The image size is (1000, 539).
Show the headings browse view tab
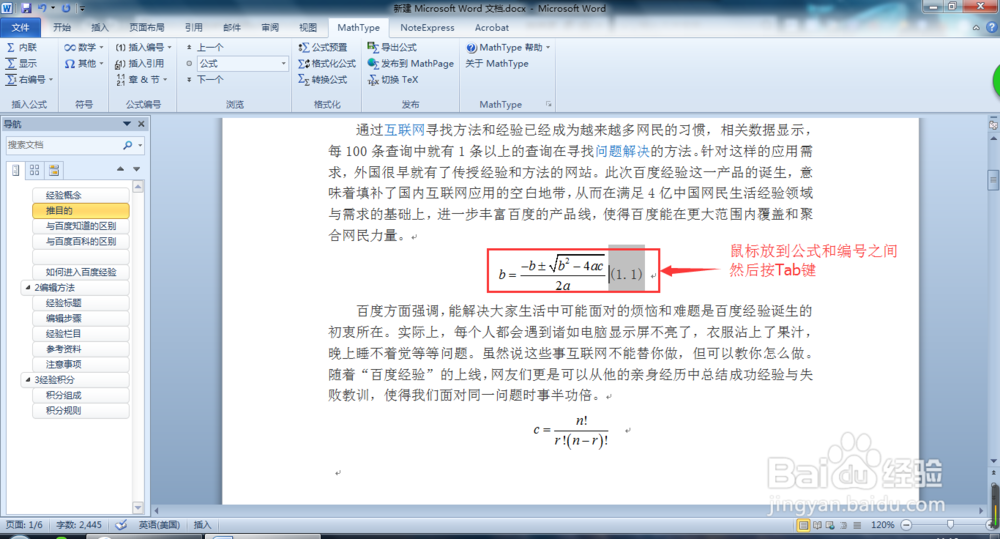coord(16,170)
